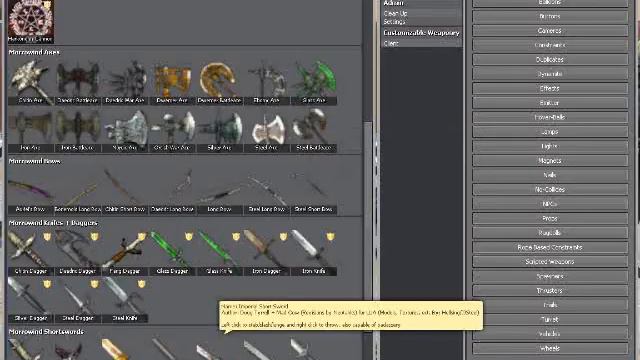
Task: Click the Effects category button
Action: coord(550,89)
